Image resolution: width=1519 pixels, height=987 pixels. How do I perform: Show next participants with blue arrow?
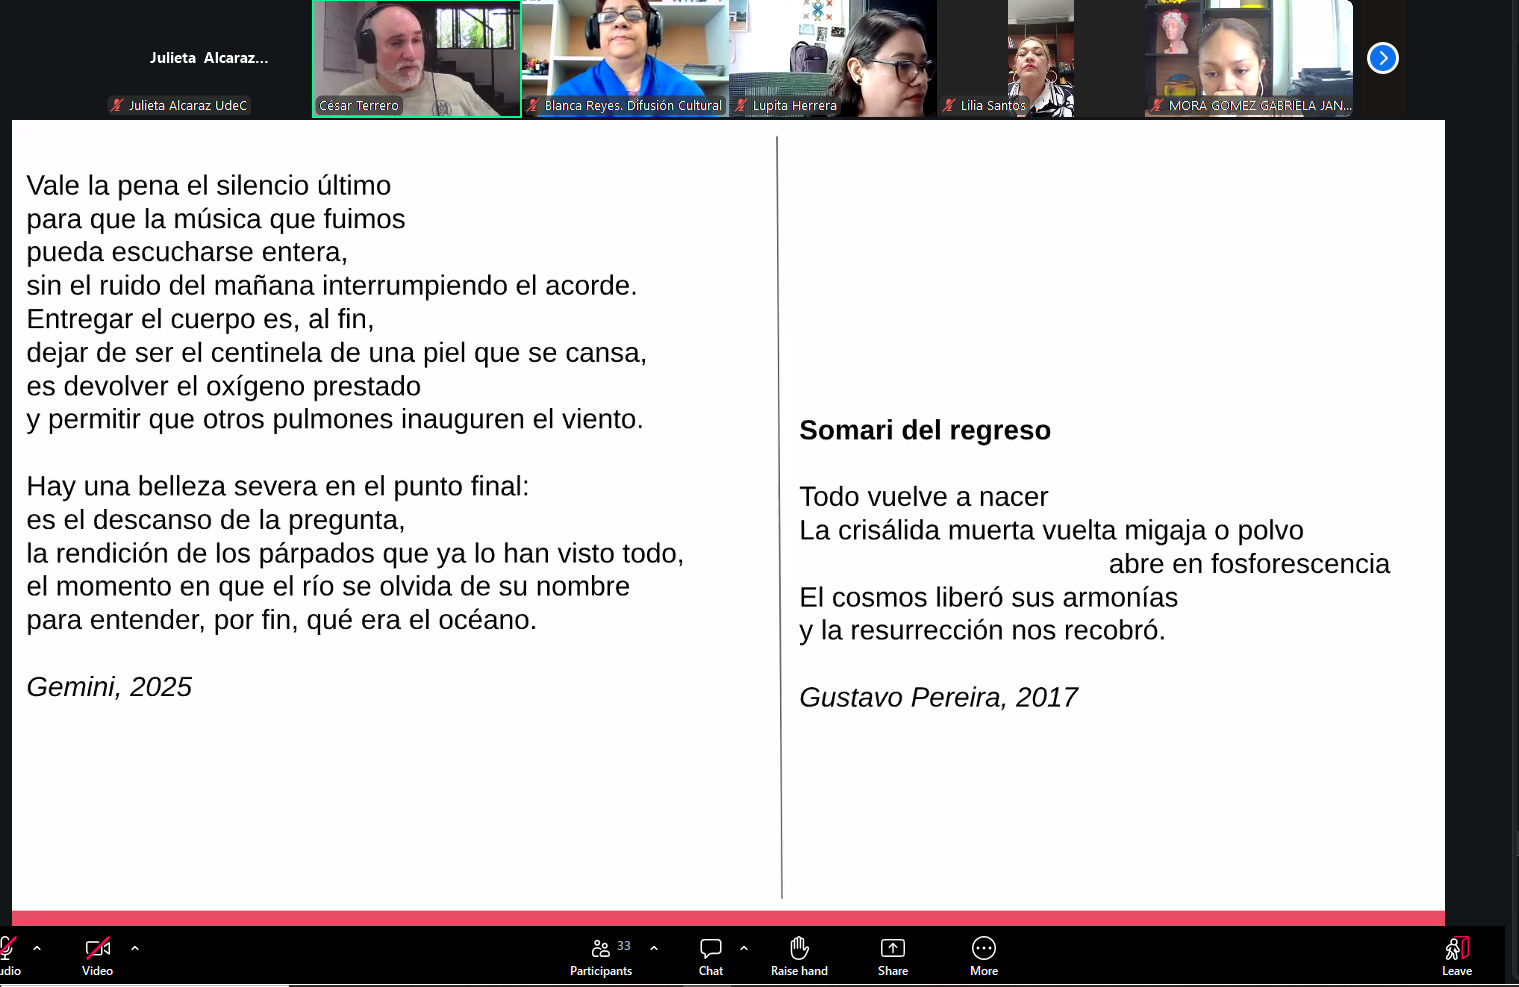coord(1382,58)
